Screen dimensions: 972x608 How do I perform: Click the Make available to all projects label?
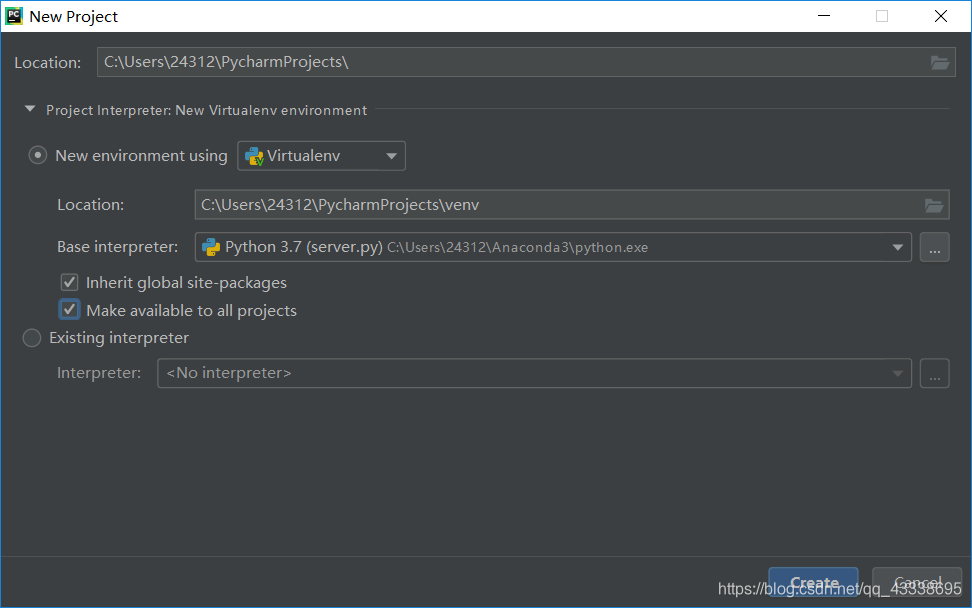coord(192,311)
